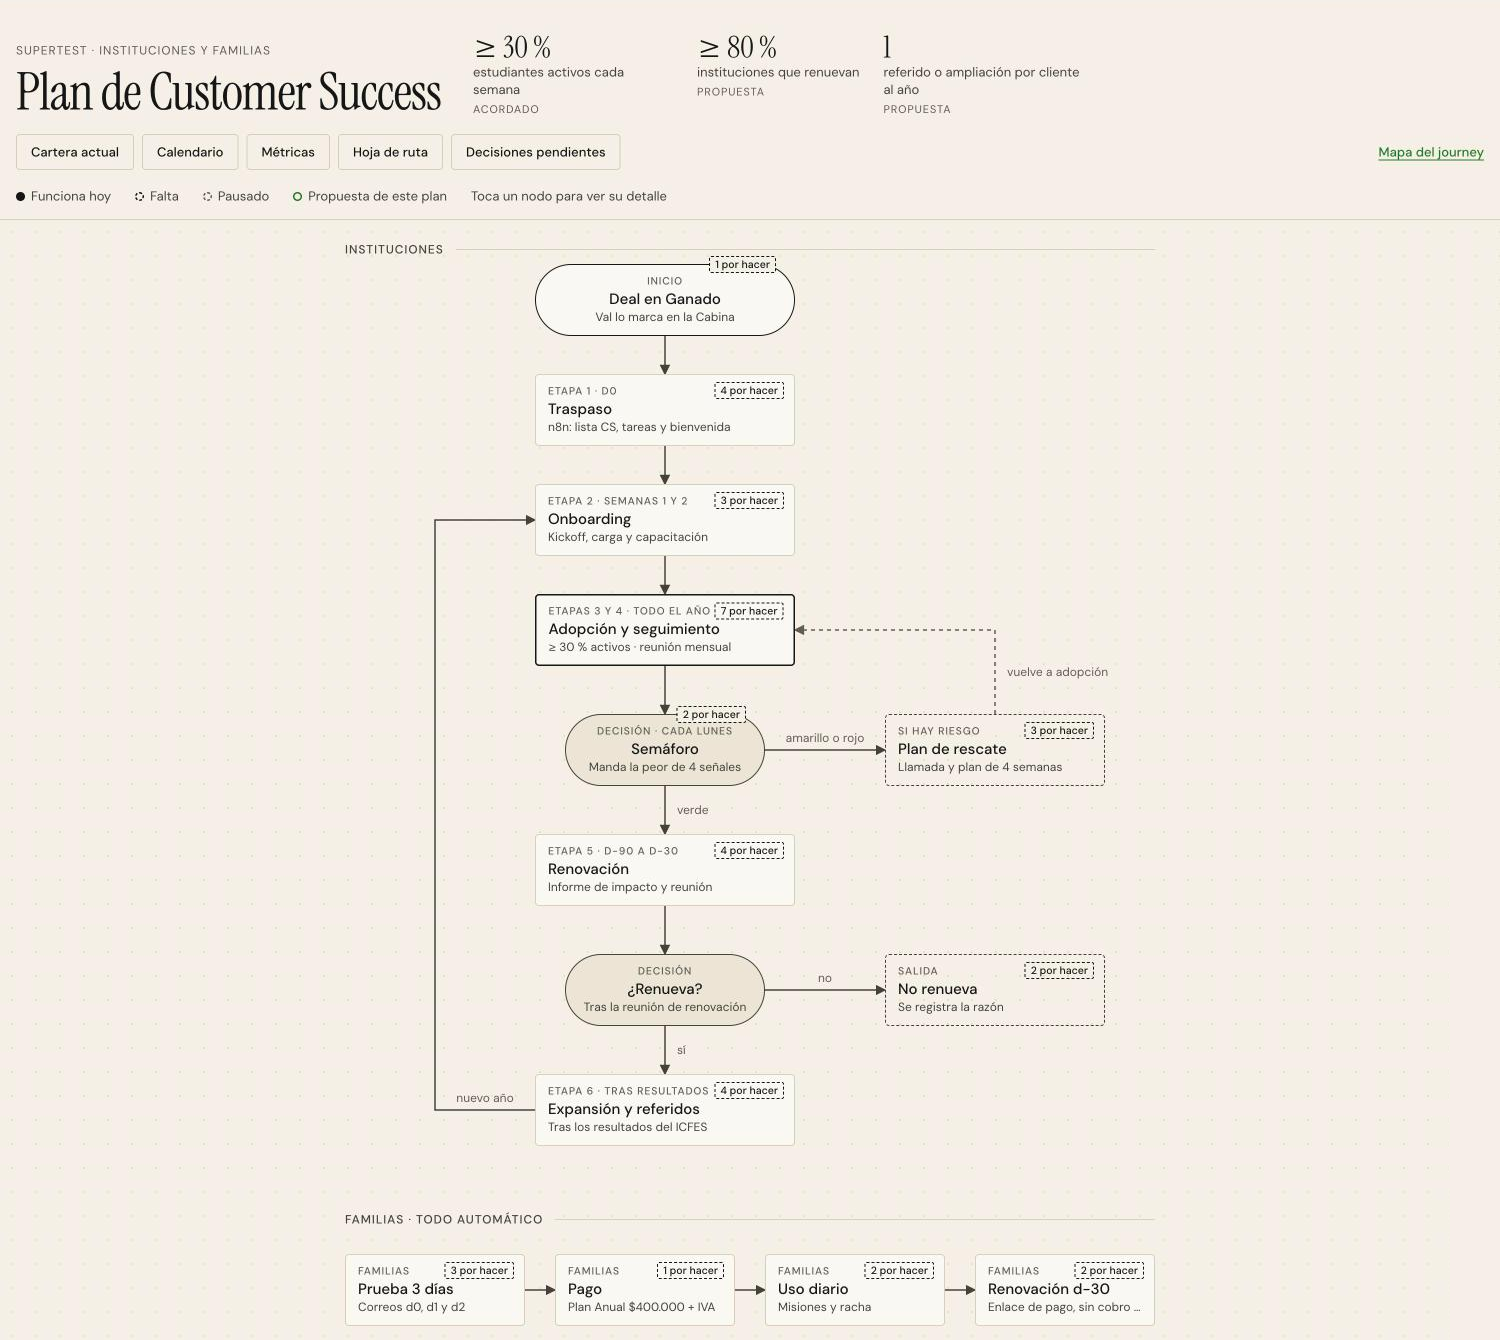Go to the Hoja de ruta tab
1500x1340 pixels.
coord(390,152)
